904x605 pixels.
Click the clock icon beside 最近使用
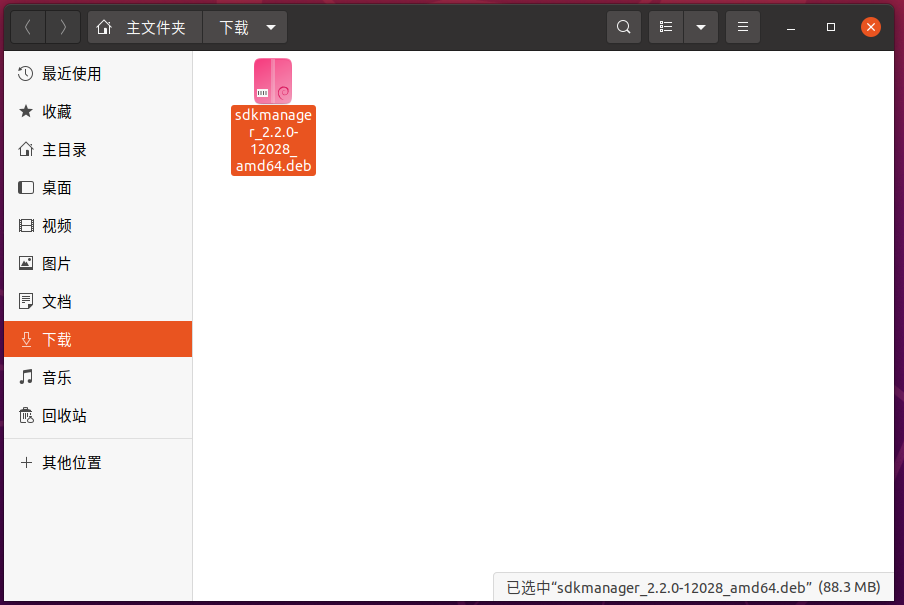point(25,73)
